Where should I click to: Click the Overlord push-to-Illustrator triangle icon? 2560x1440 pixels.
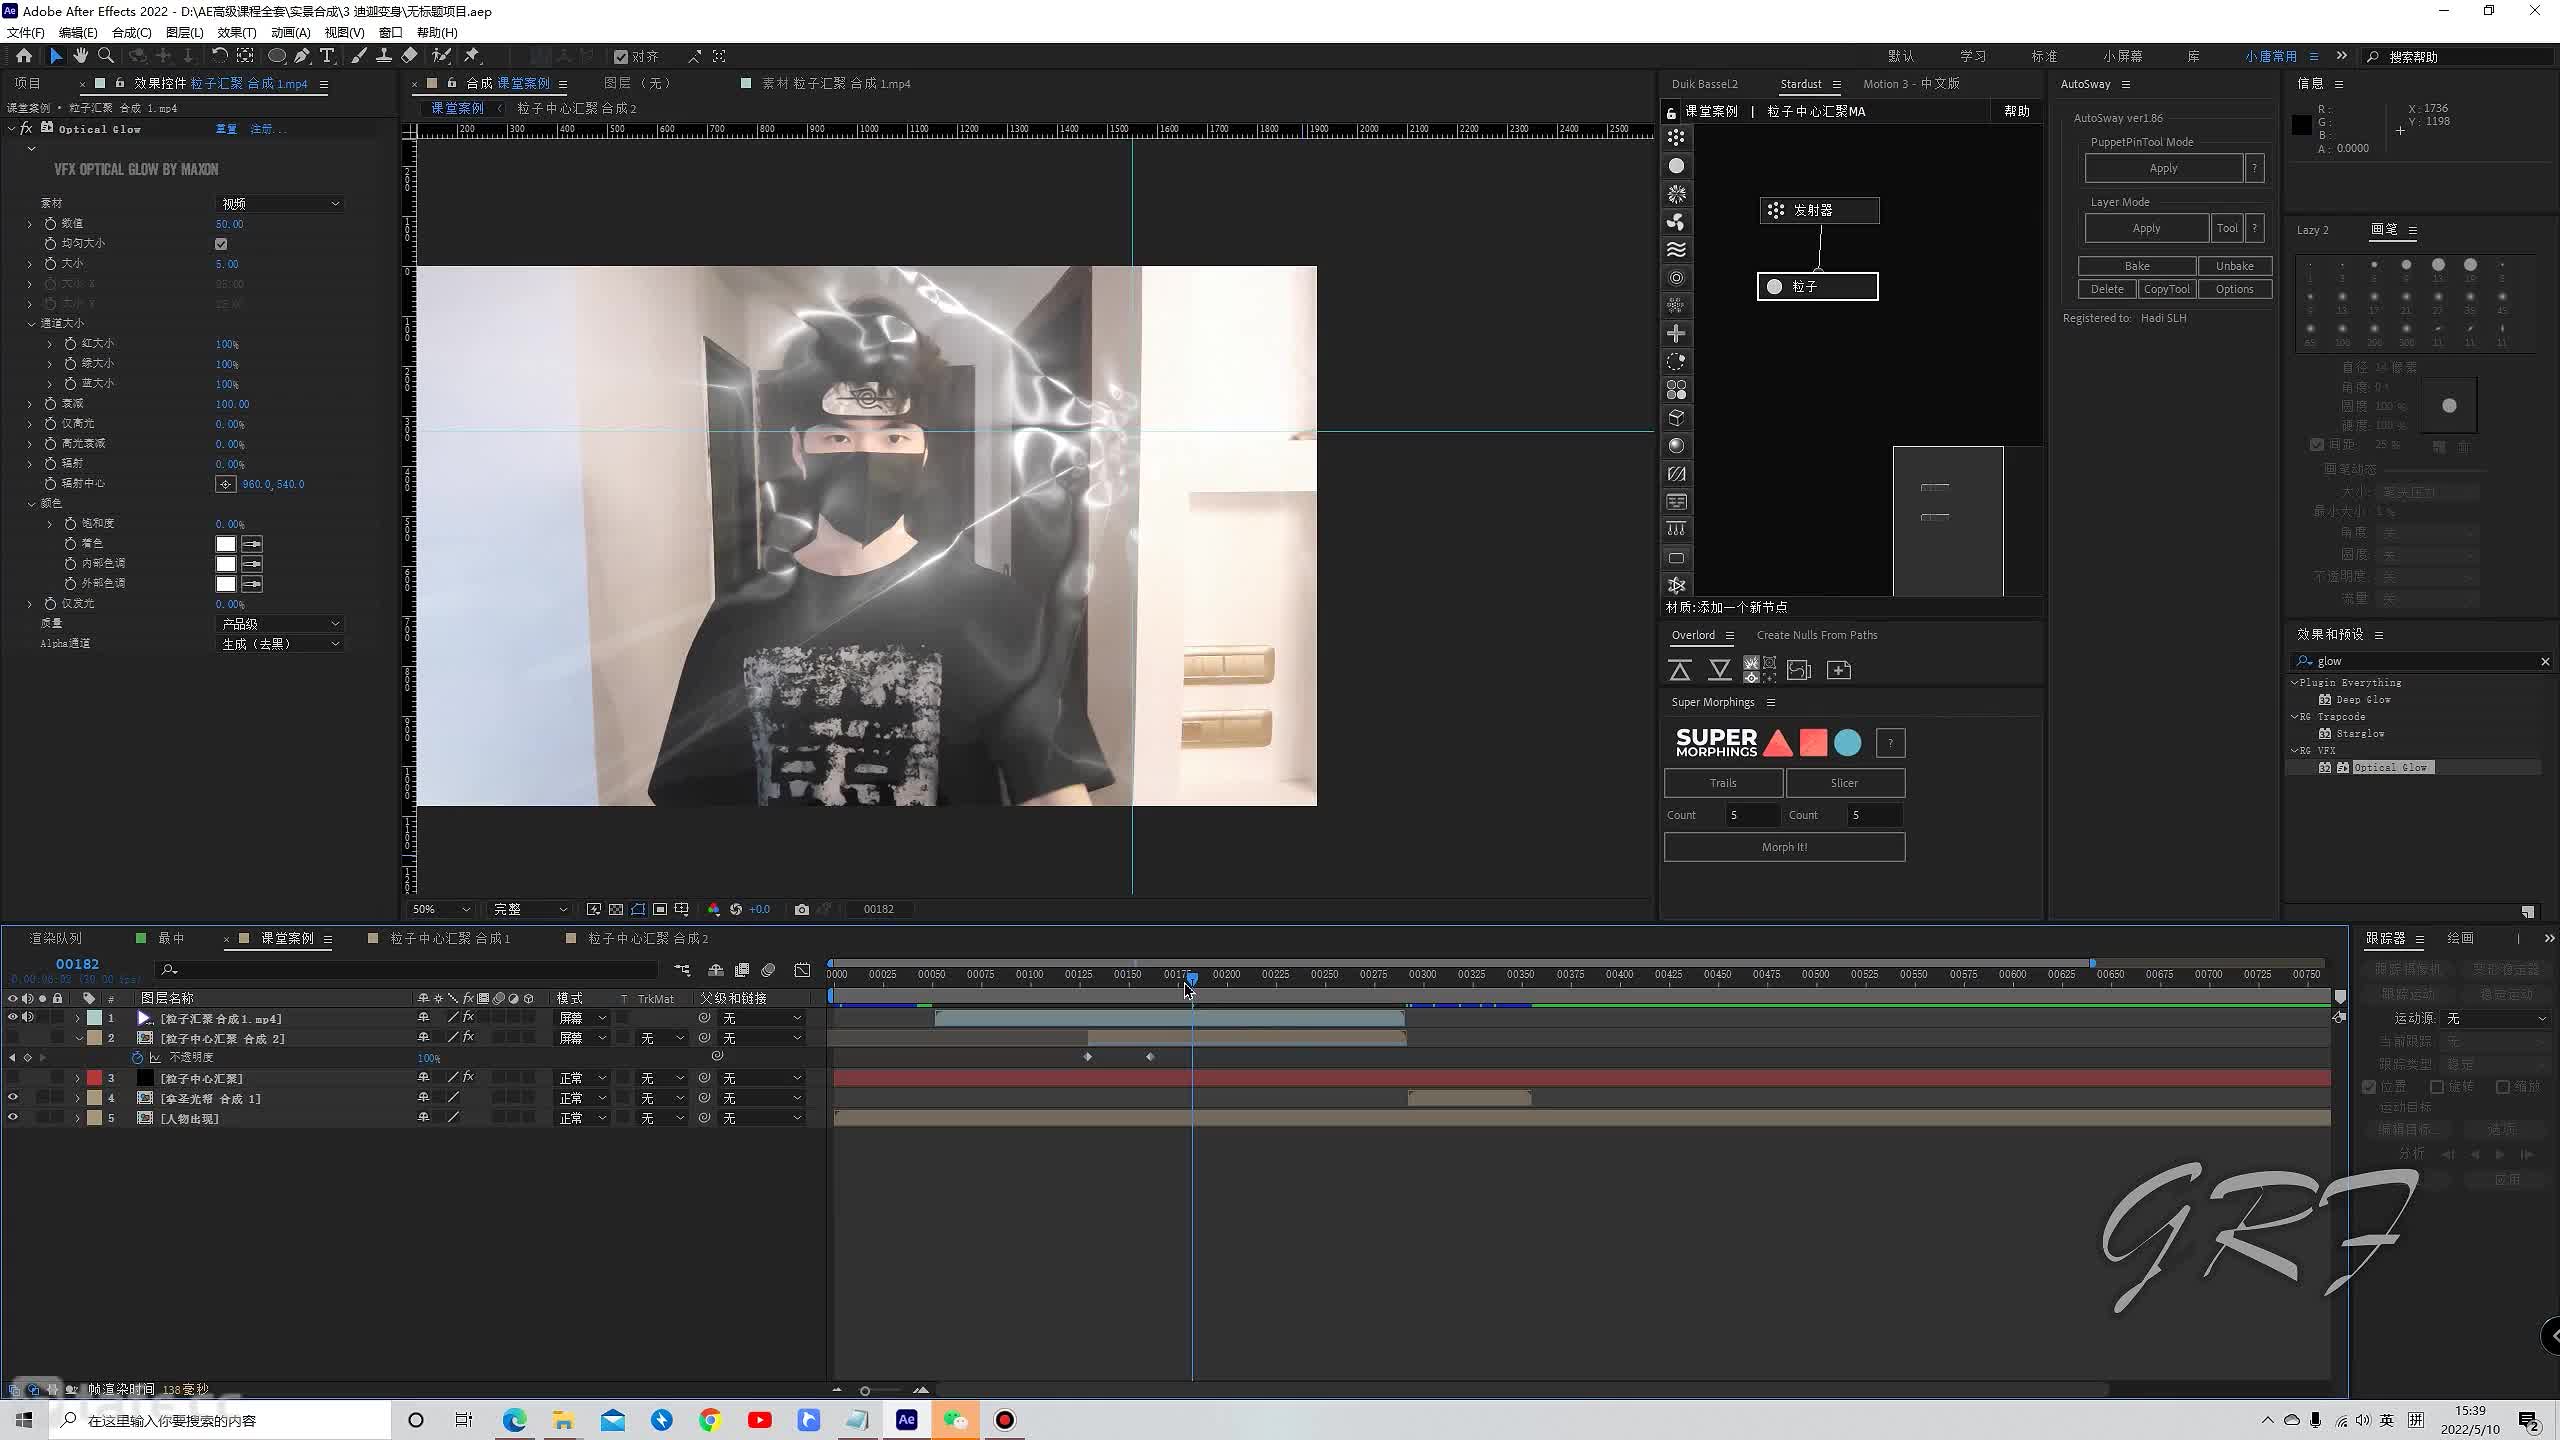tap(1680, 670)
